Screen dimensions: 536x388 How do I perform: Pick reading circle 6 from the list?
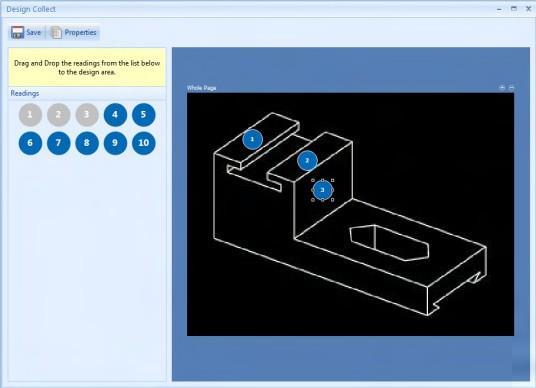30,143
